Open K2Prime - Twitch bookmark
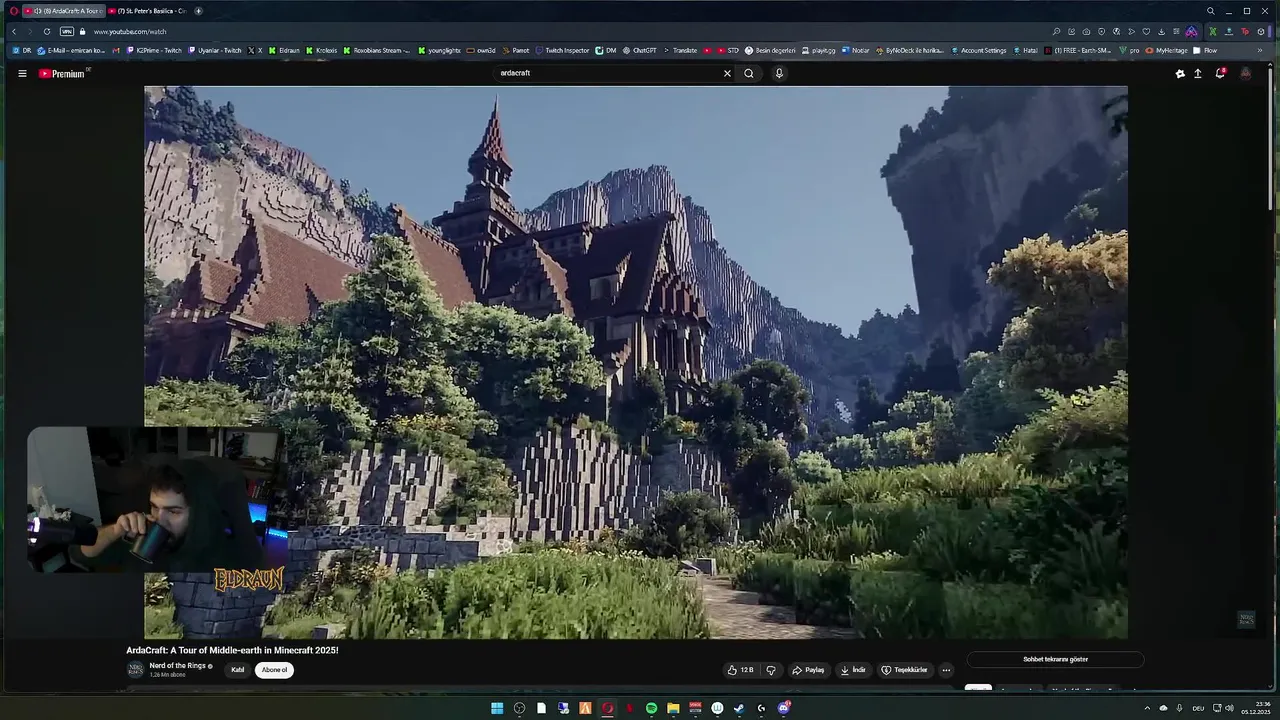Image resolution: width=1280 pixels, height=720 pixels. click(154, 50)
